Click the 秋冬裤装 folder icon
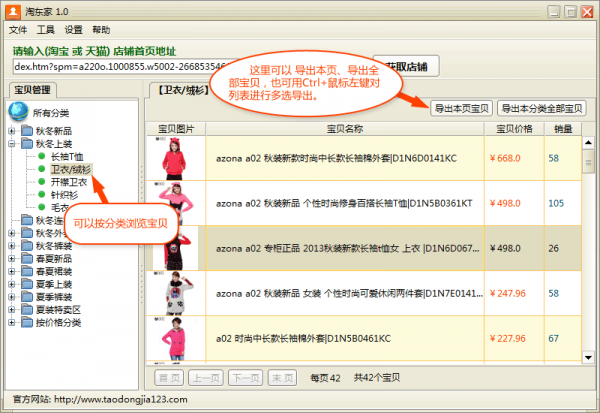This screenshot has width=600, height=413. [27, 245]
